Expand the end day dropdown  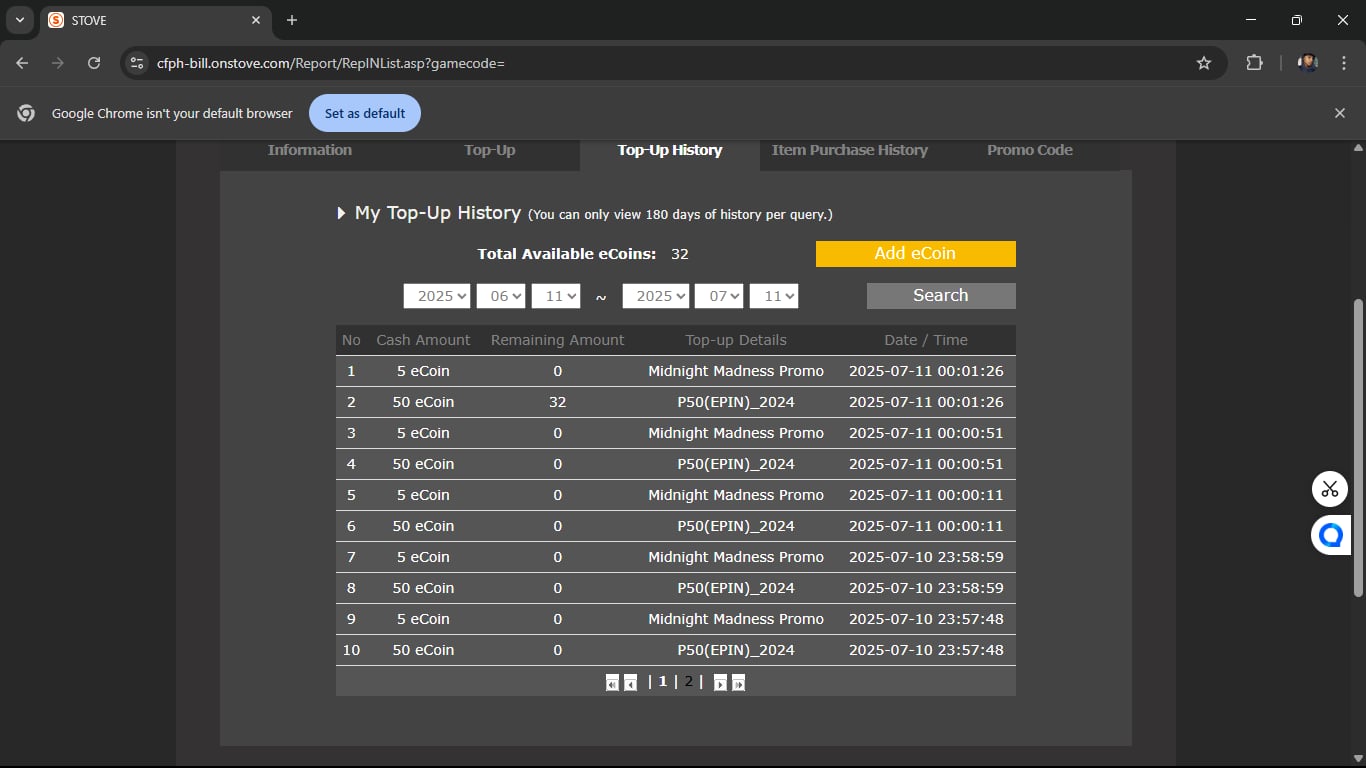click(x=773, y=296)
